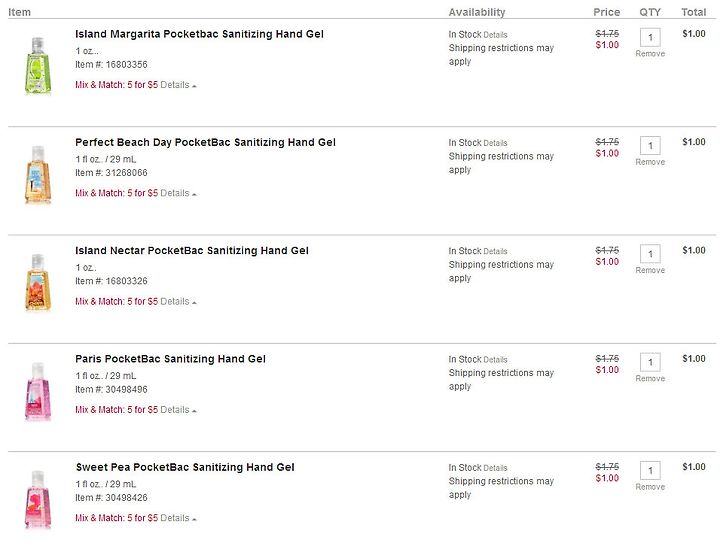Open the Sweet Pea PocketBac bottle image
The height and width of the screenshot is (546, 720).
(38, 499)
